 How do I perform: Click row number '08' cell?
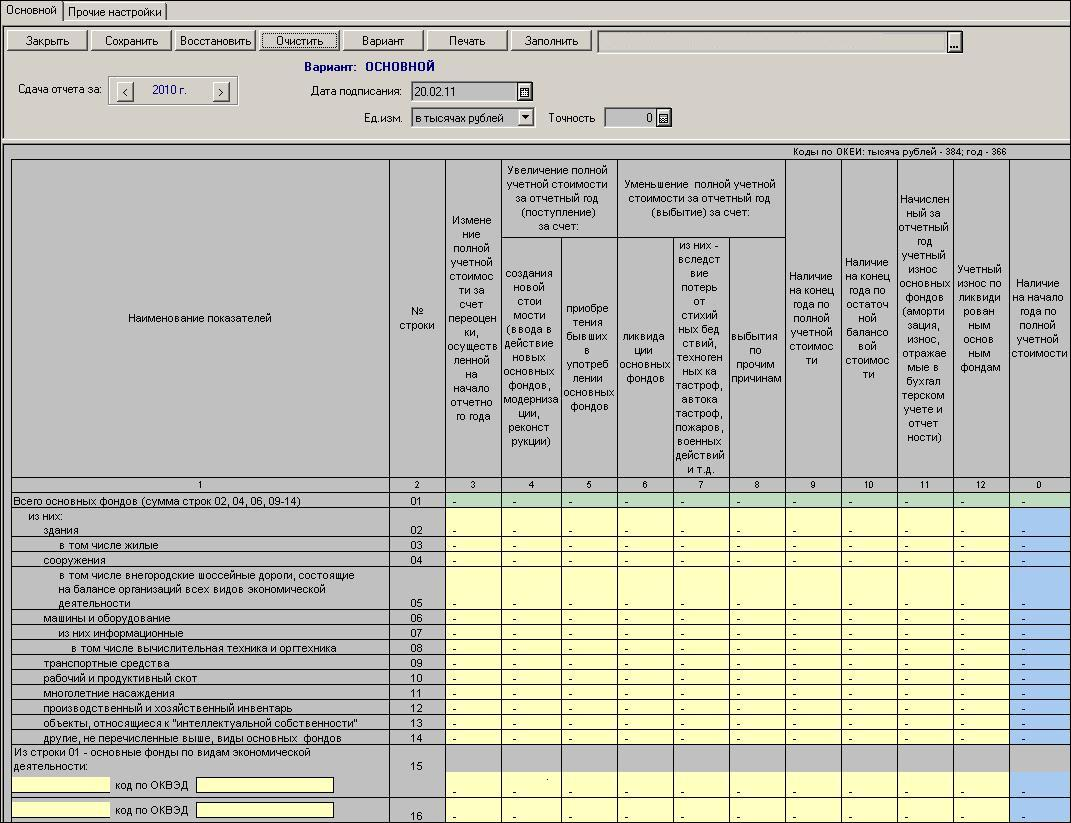coord(417,648)
